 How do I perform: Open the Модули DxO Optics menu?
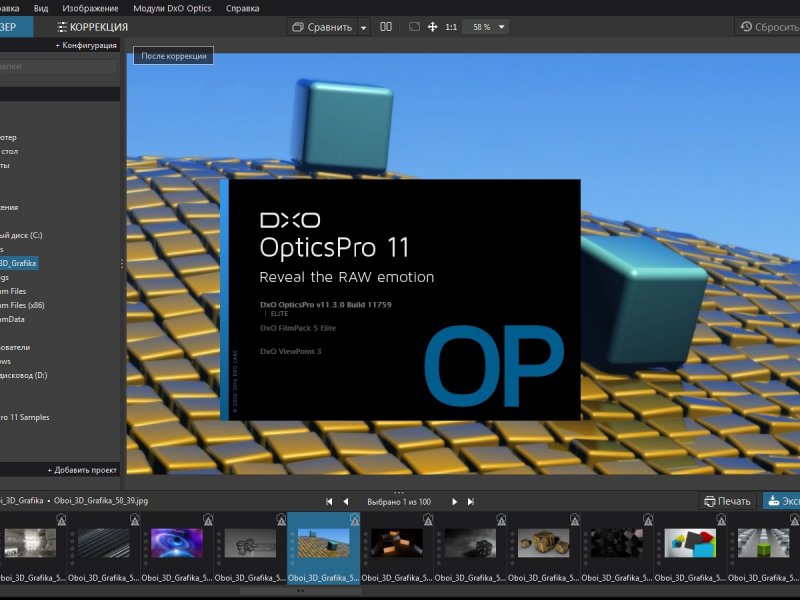pyautogui.click(x=172, y=8)
